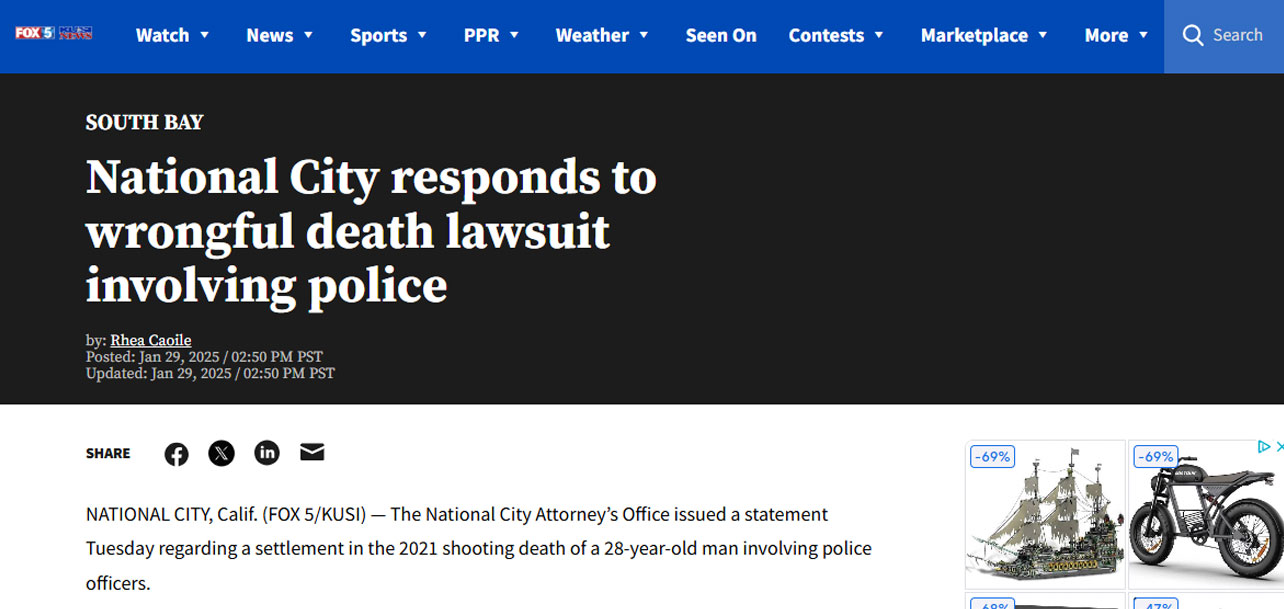Open the Marketplace menu
Viewport: 1284px width, 609px height.
pyautogui.click(x=984, y=35)
